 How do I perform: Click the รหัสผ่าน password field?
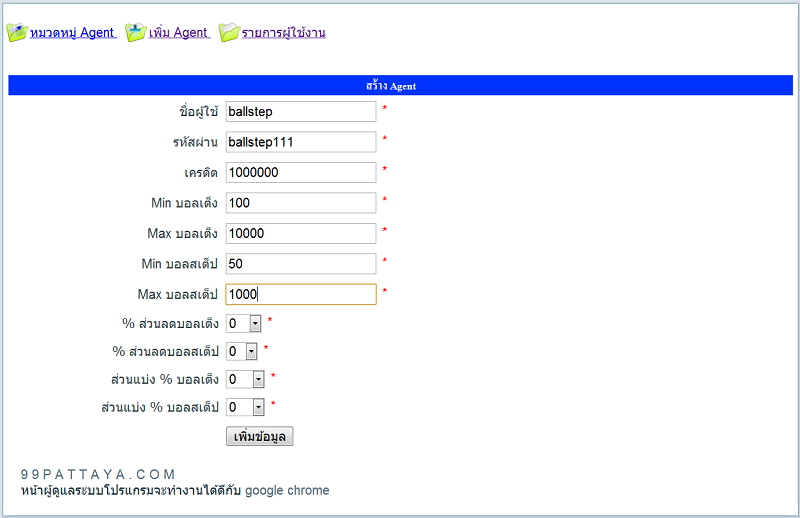[x=300, y=142]
